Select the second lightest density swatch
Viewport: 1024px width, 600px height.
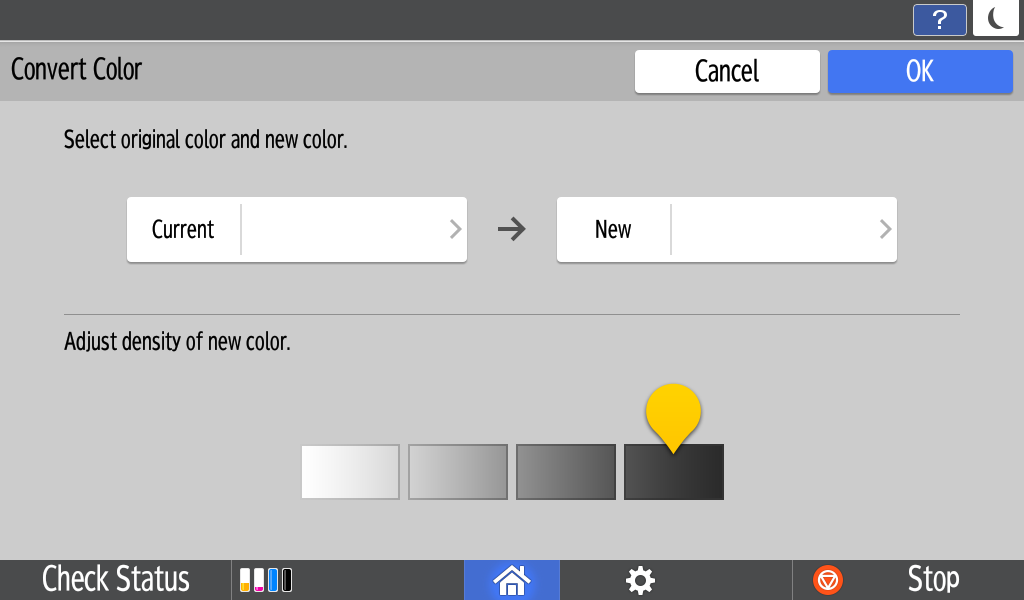[458, 472]
